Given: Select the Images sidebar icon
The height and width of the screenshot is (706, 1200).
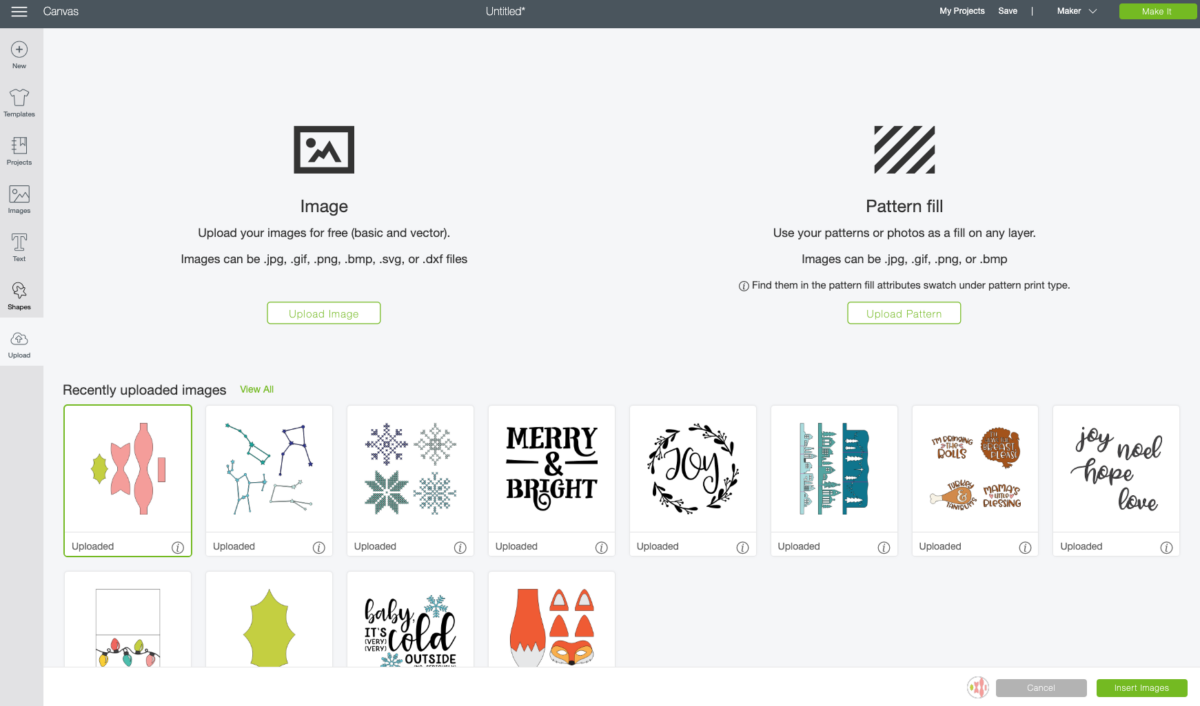Looking at the screenshot, I should 19,194.
